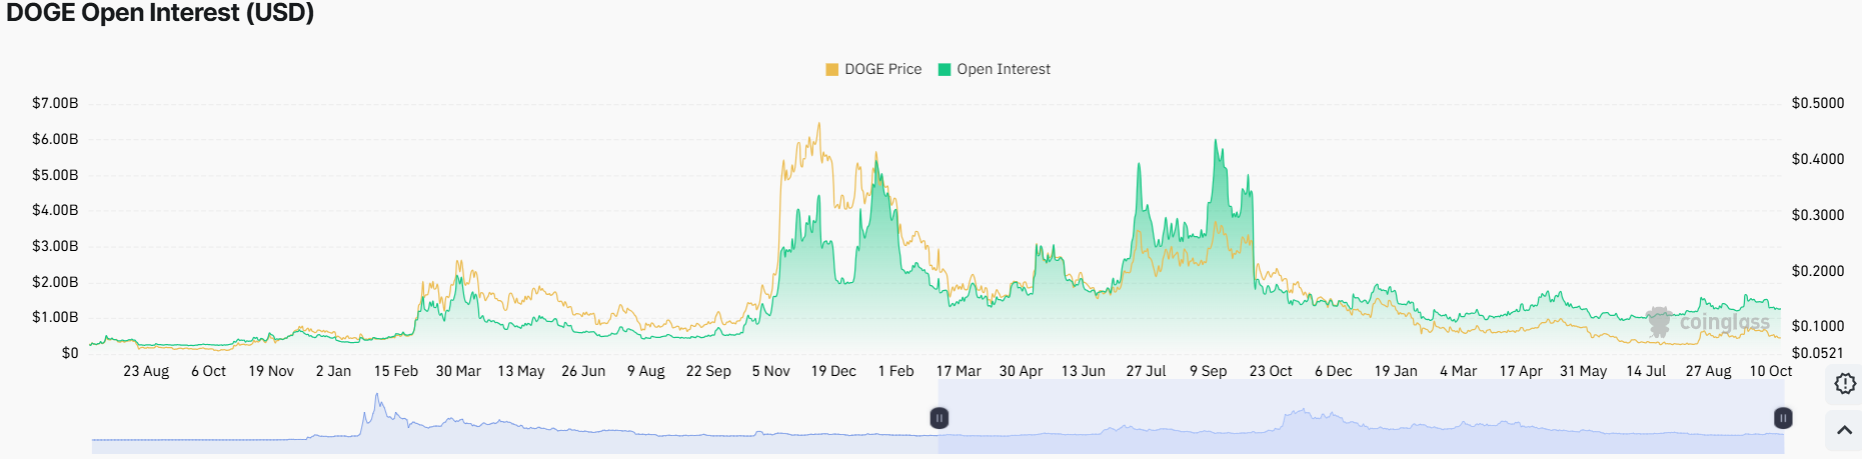Image resolution: width=1862 pixels, height=459 pixels.
Task: Click the yellow DOGE Price legend swatch
Action: [x=832, y=69]
